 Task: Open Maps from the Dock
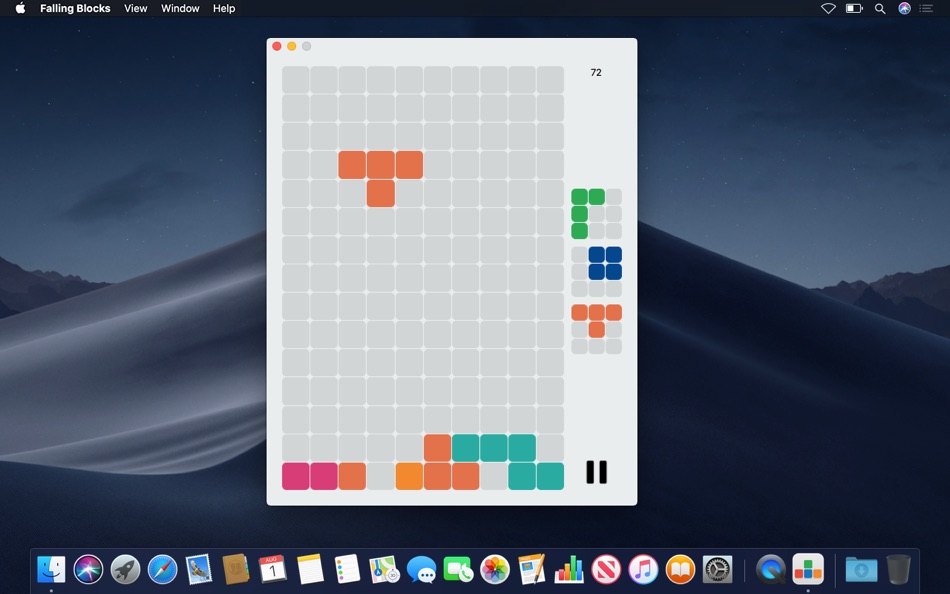click(x=384, y=570)
